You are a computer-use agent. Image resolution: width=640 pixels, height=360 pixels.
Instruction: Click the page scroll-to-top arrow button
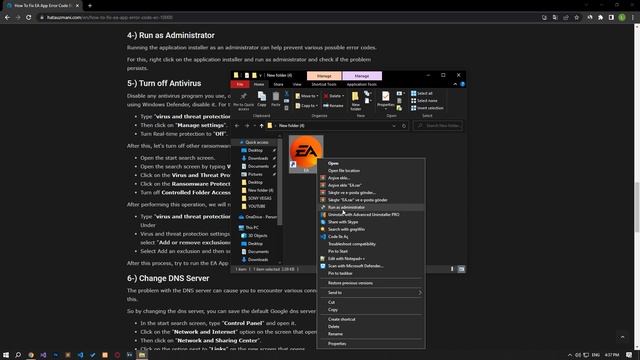(x=622, y=337)
